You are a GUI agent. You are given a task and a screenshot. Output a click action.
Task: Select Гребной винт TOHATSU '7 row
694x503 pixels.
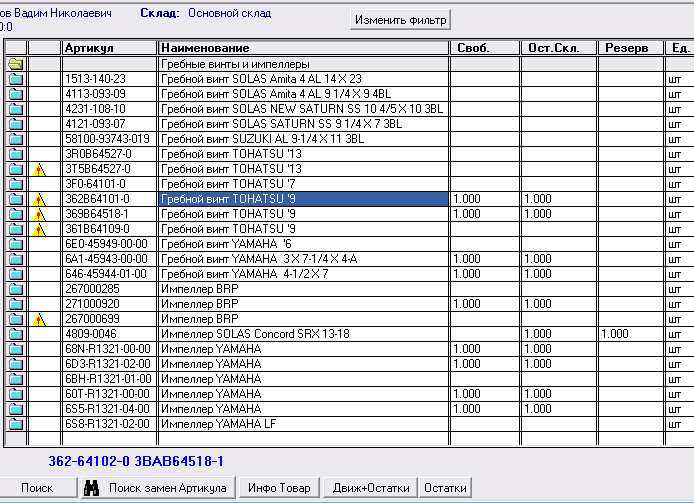pyautogui.click(x=304, y=184)
